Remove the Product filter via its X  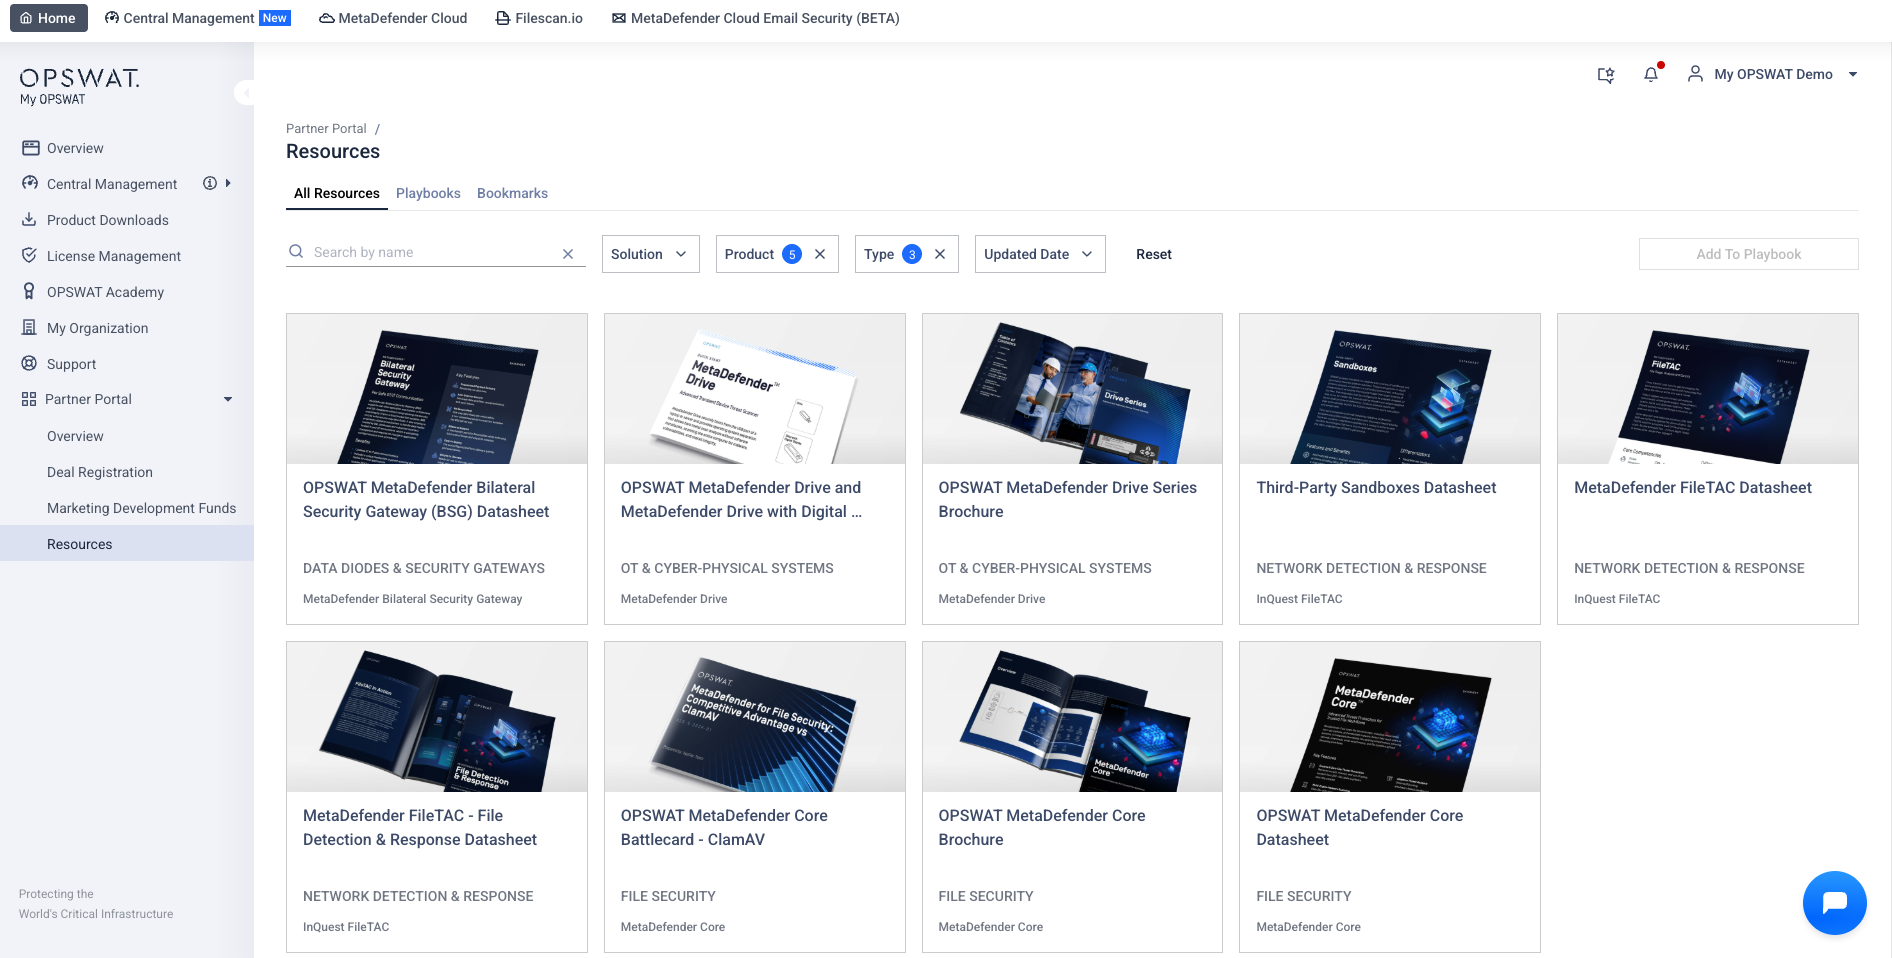(820, 254)
